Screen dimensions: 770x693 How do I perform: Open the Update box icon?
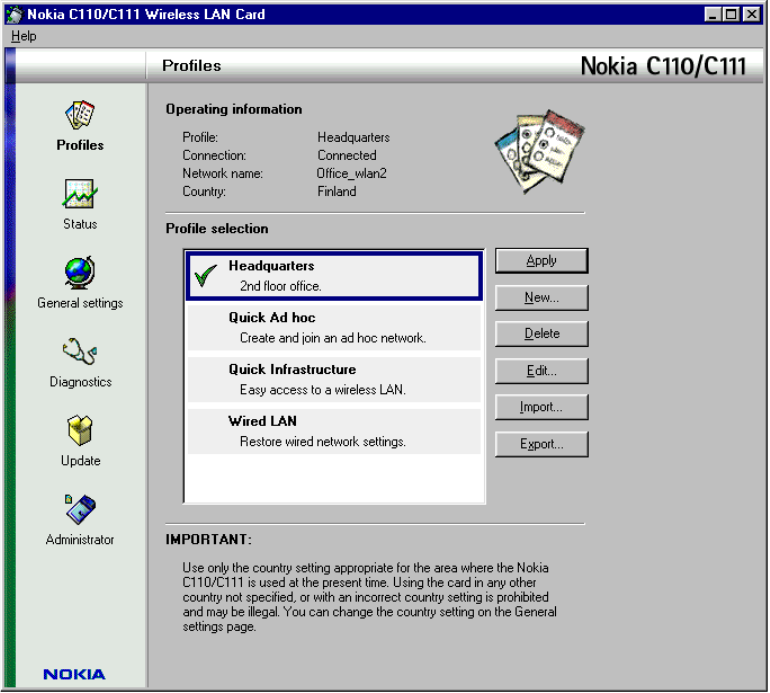(80, 430)
